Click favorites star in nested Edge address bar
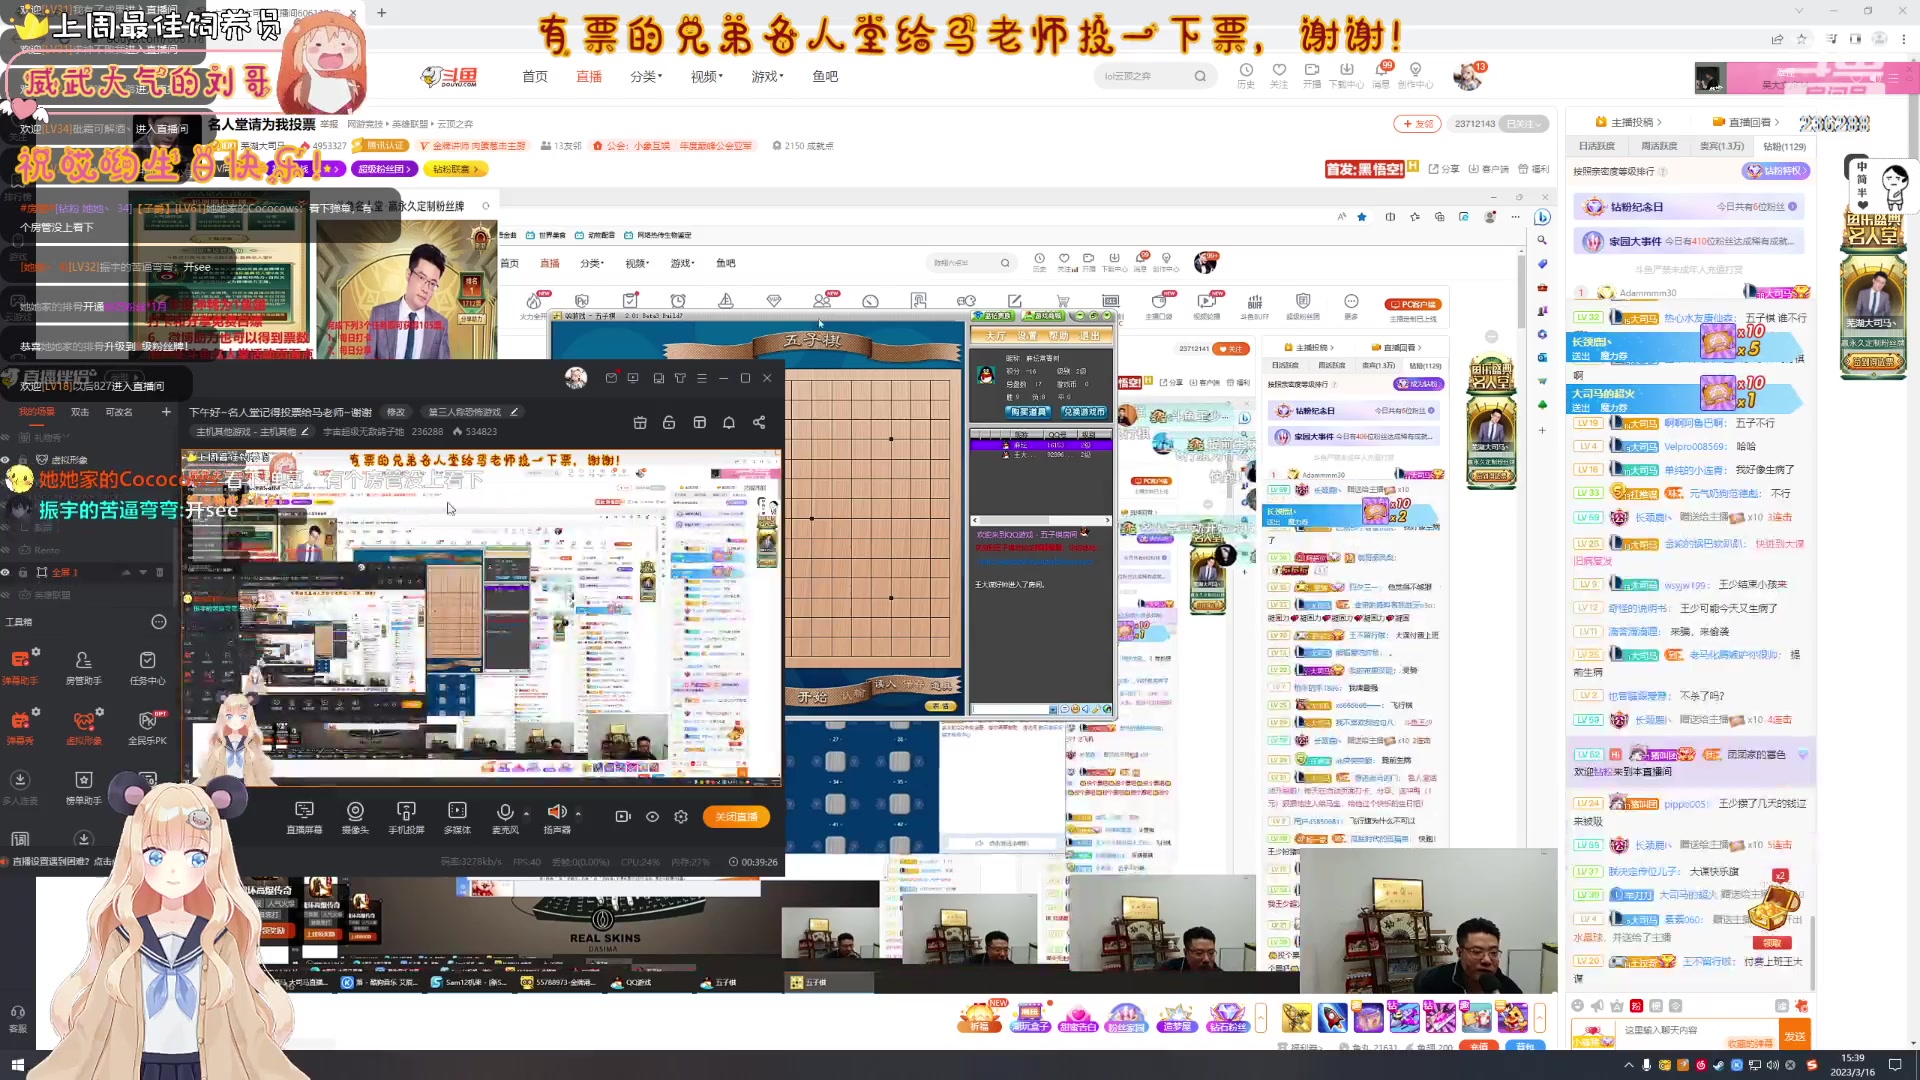1920x1080 pixels. (x=1361, y=217)
